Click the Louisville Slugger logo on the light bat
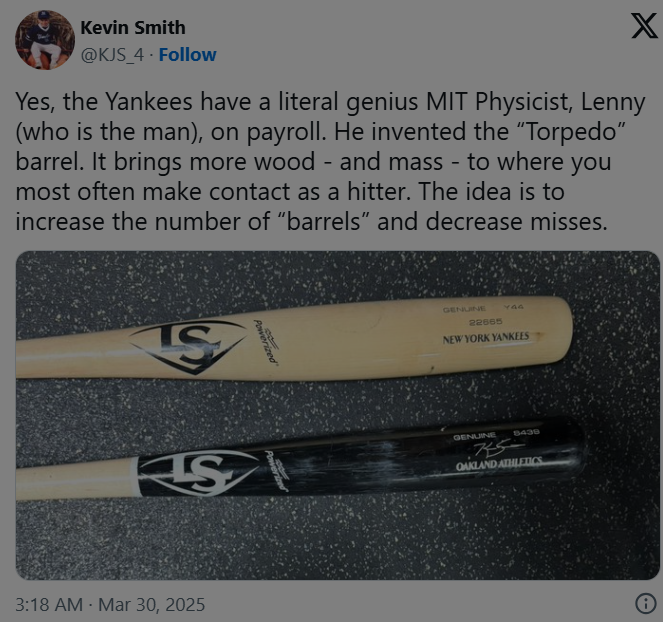This screenshot has width=663, height=622. click(x=188, y=347)
